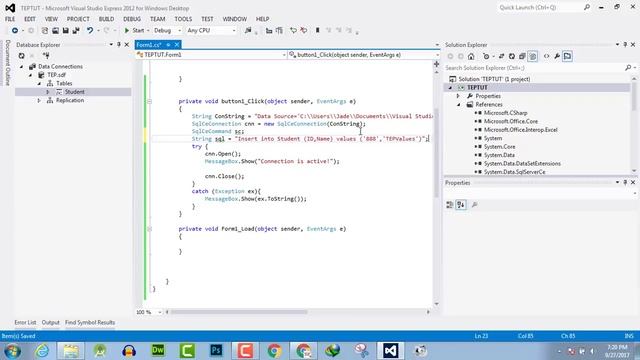Click Property Pages icon in Properties panel

[x=474, y=205]
